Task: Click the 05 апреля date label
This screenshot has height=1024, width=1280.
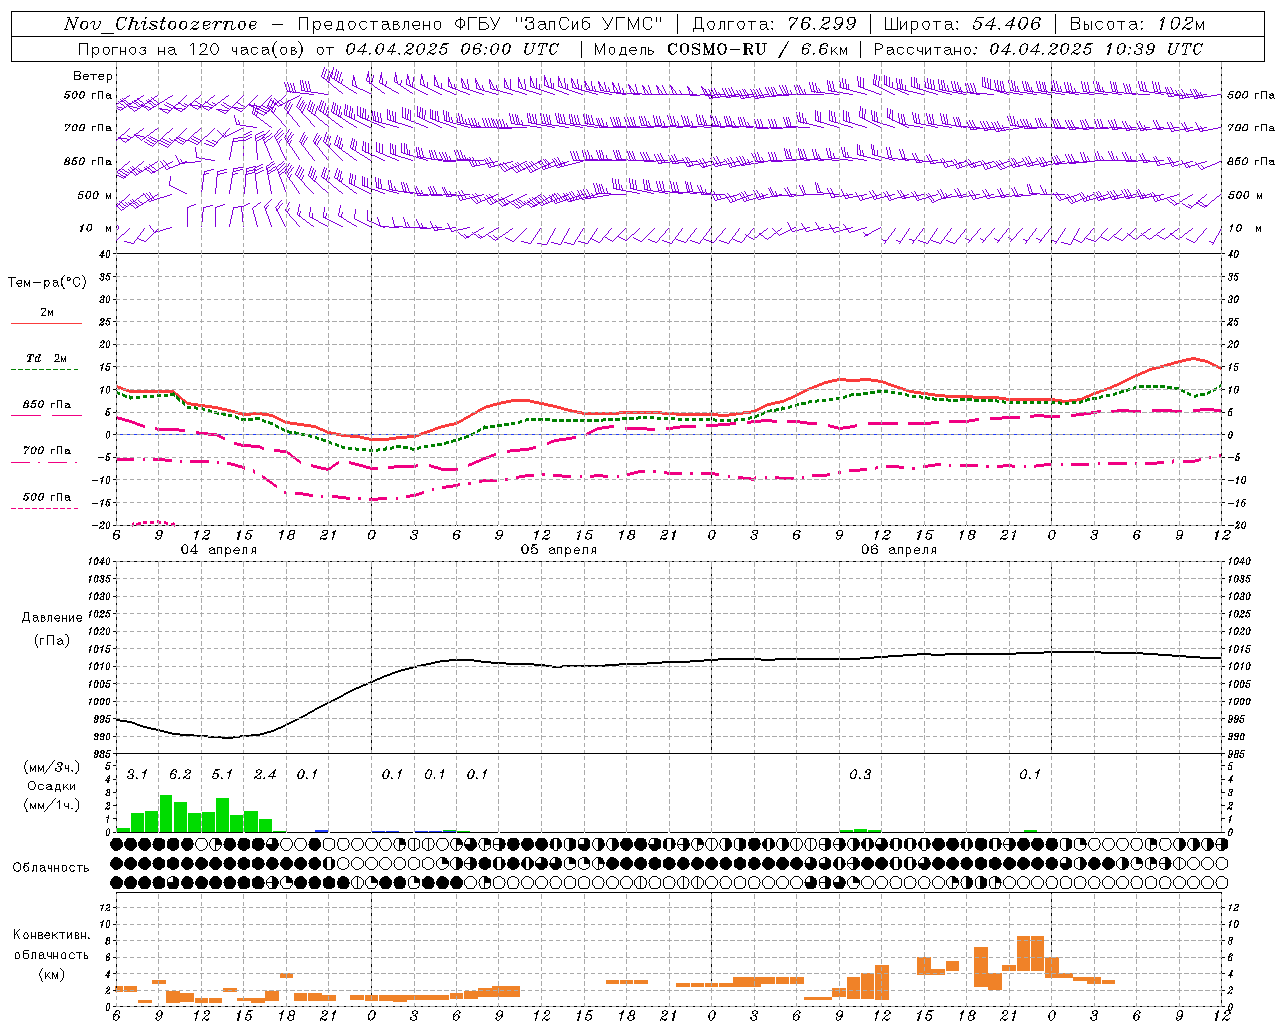Action: point(558,550)
